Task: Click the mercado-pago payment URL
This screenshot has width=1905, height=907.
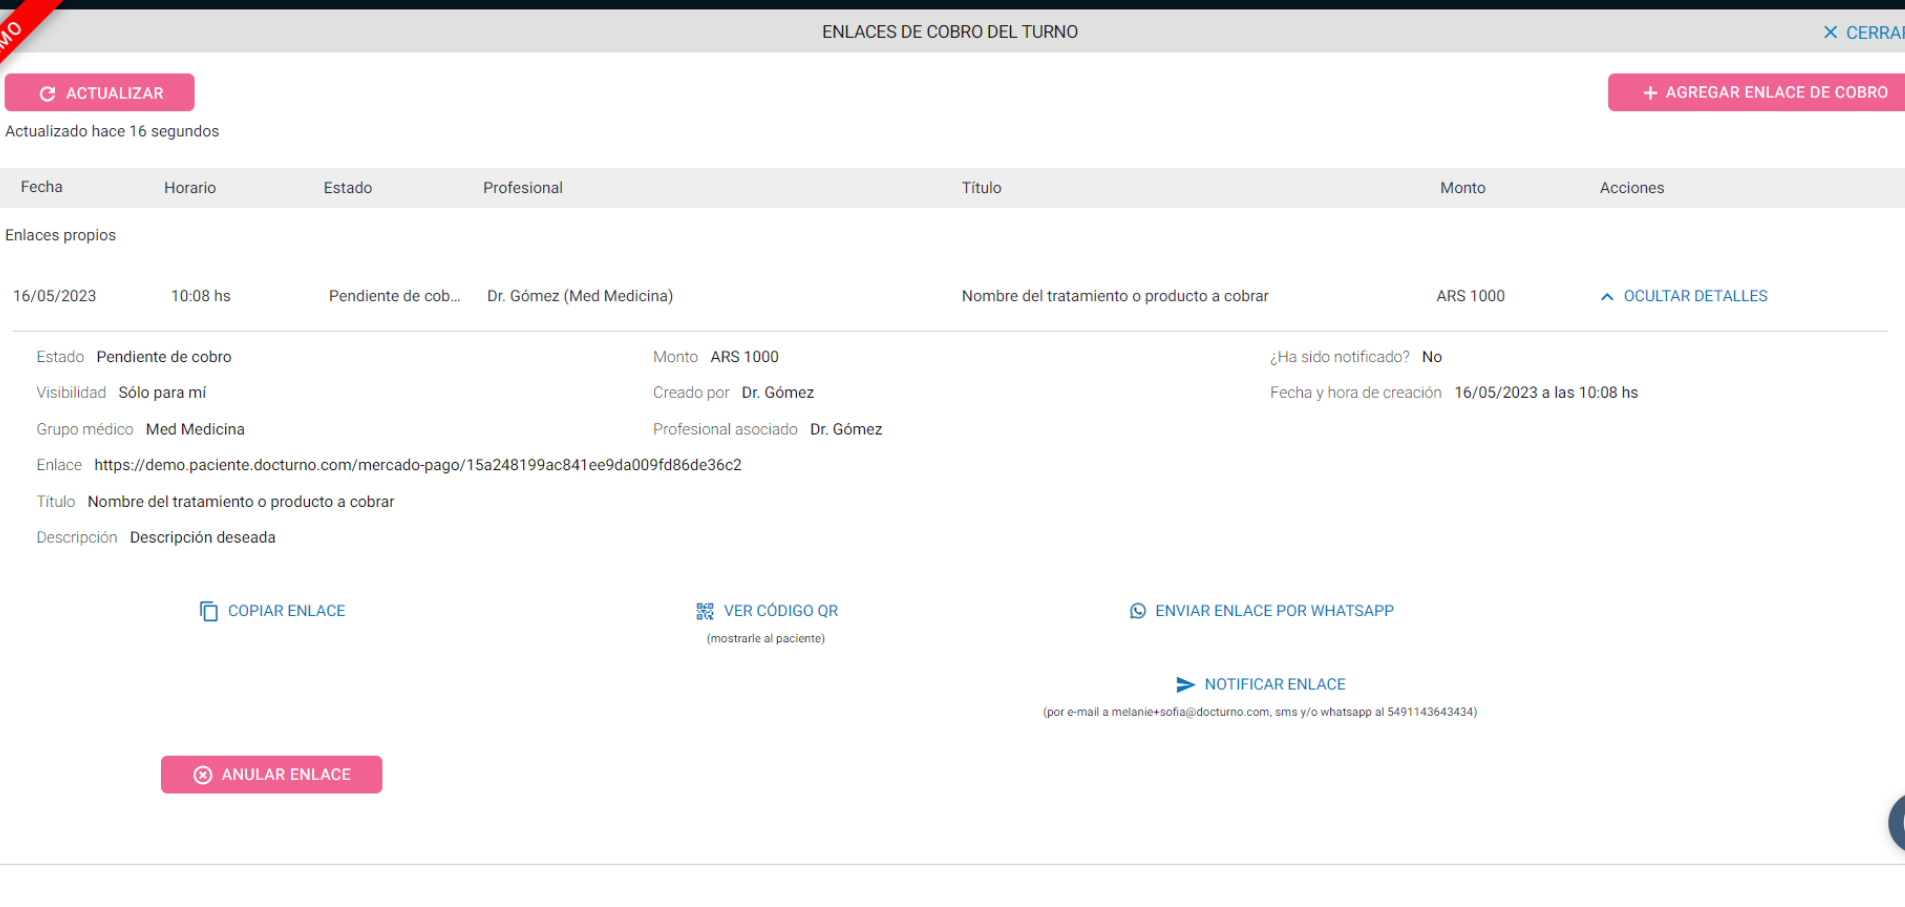Action: [x=418, y=465]
